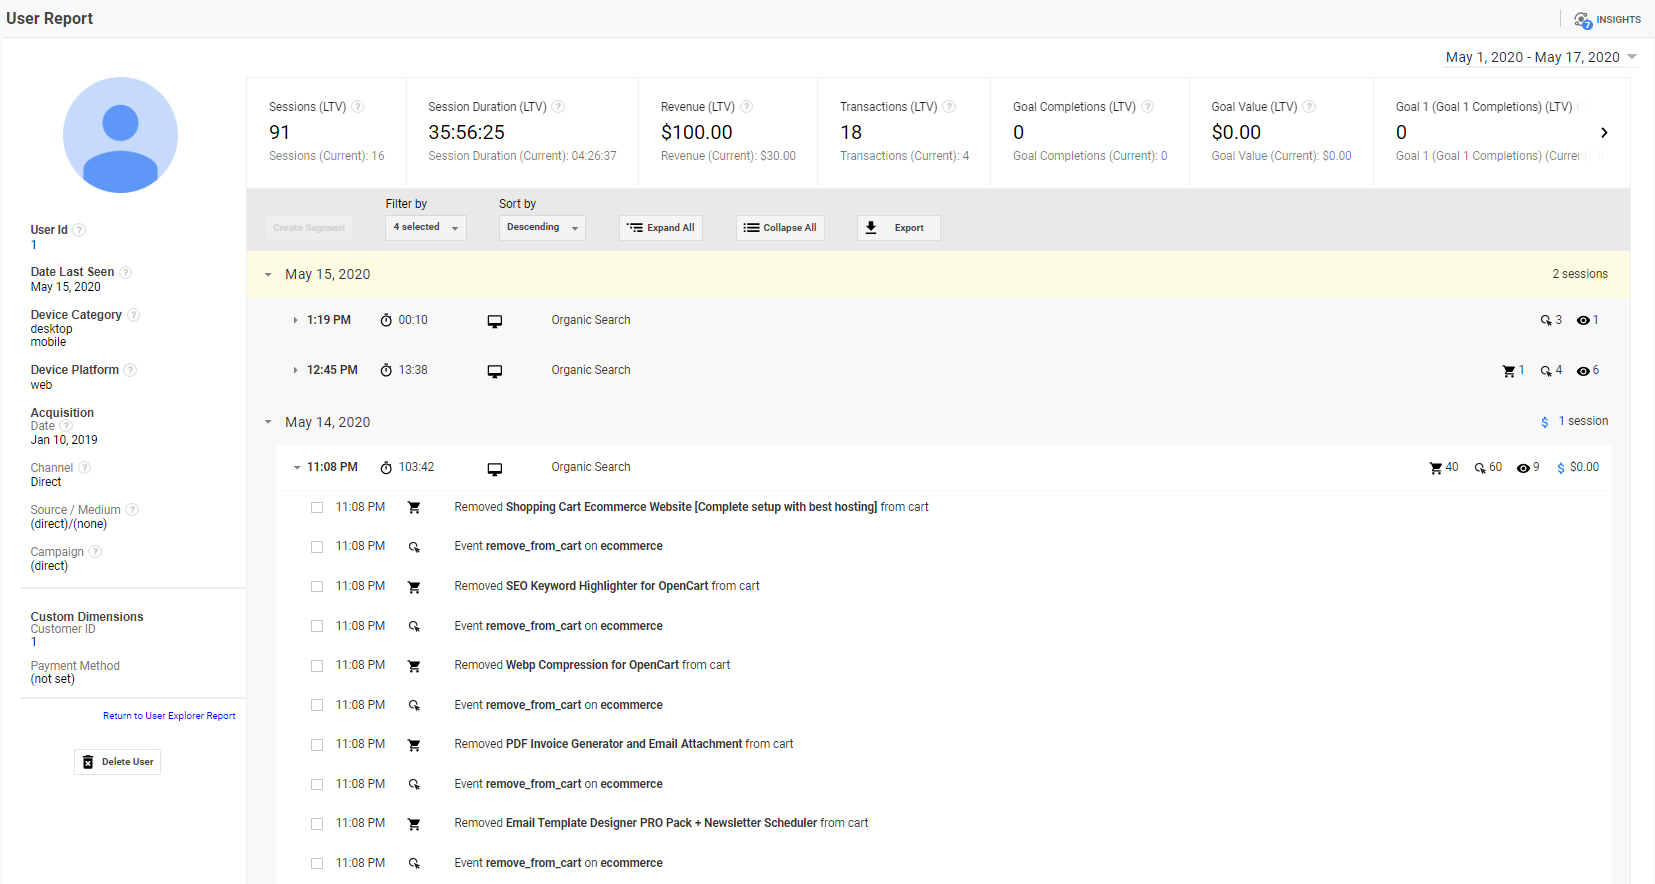Open the date range May 1 - May 17 dropdown

[x=1541, y=57]
